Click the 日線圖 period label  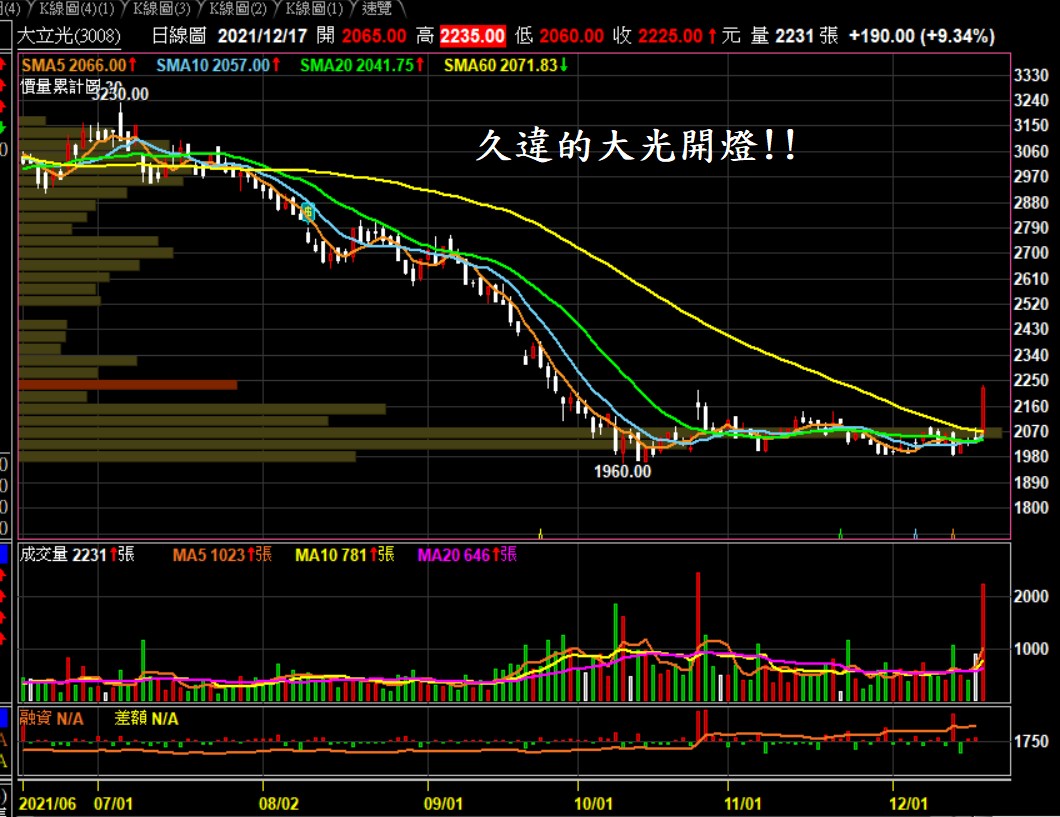178,37
